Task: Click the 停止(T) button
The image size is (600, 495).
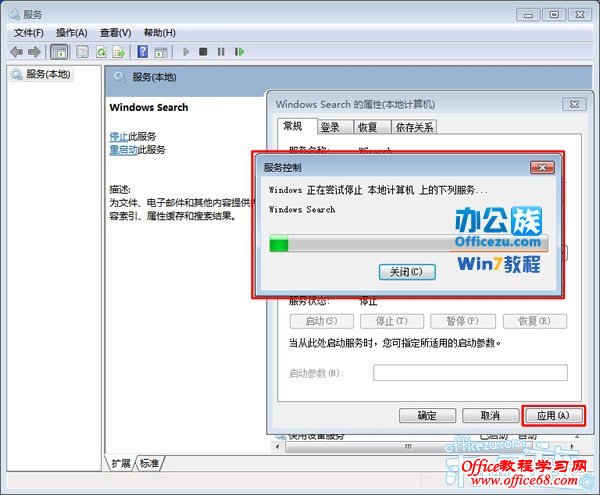Action: 392,321
